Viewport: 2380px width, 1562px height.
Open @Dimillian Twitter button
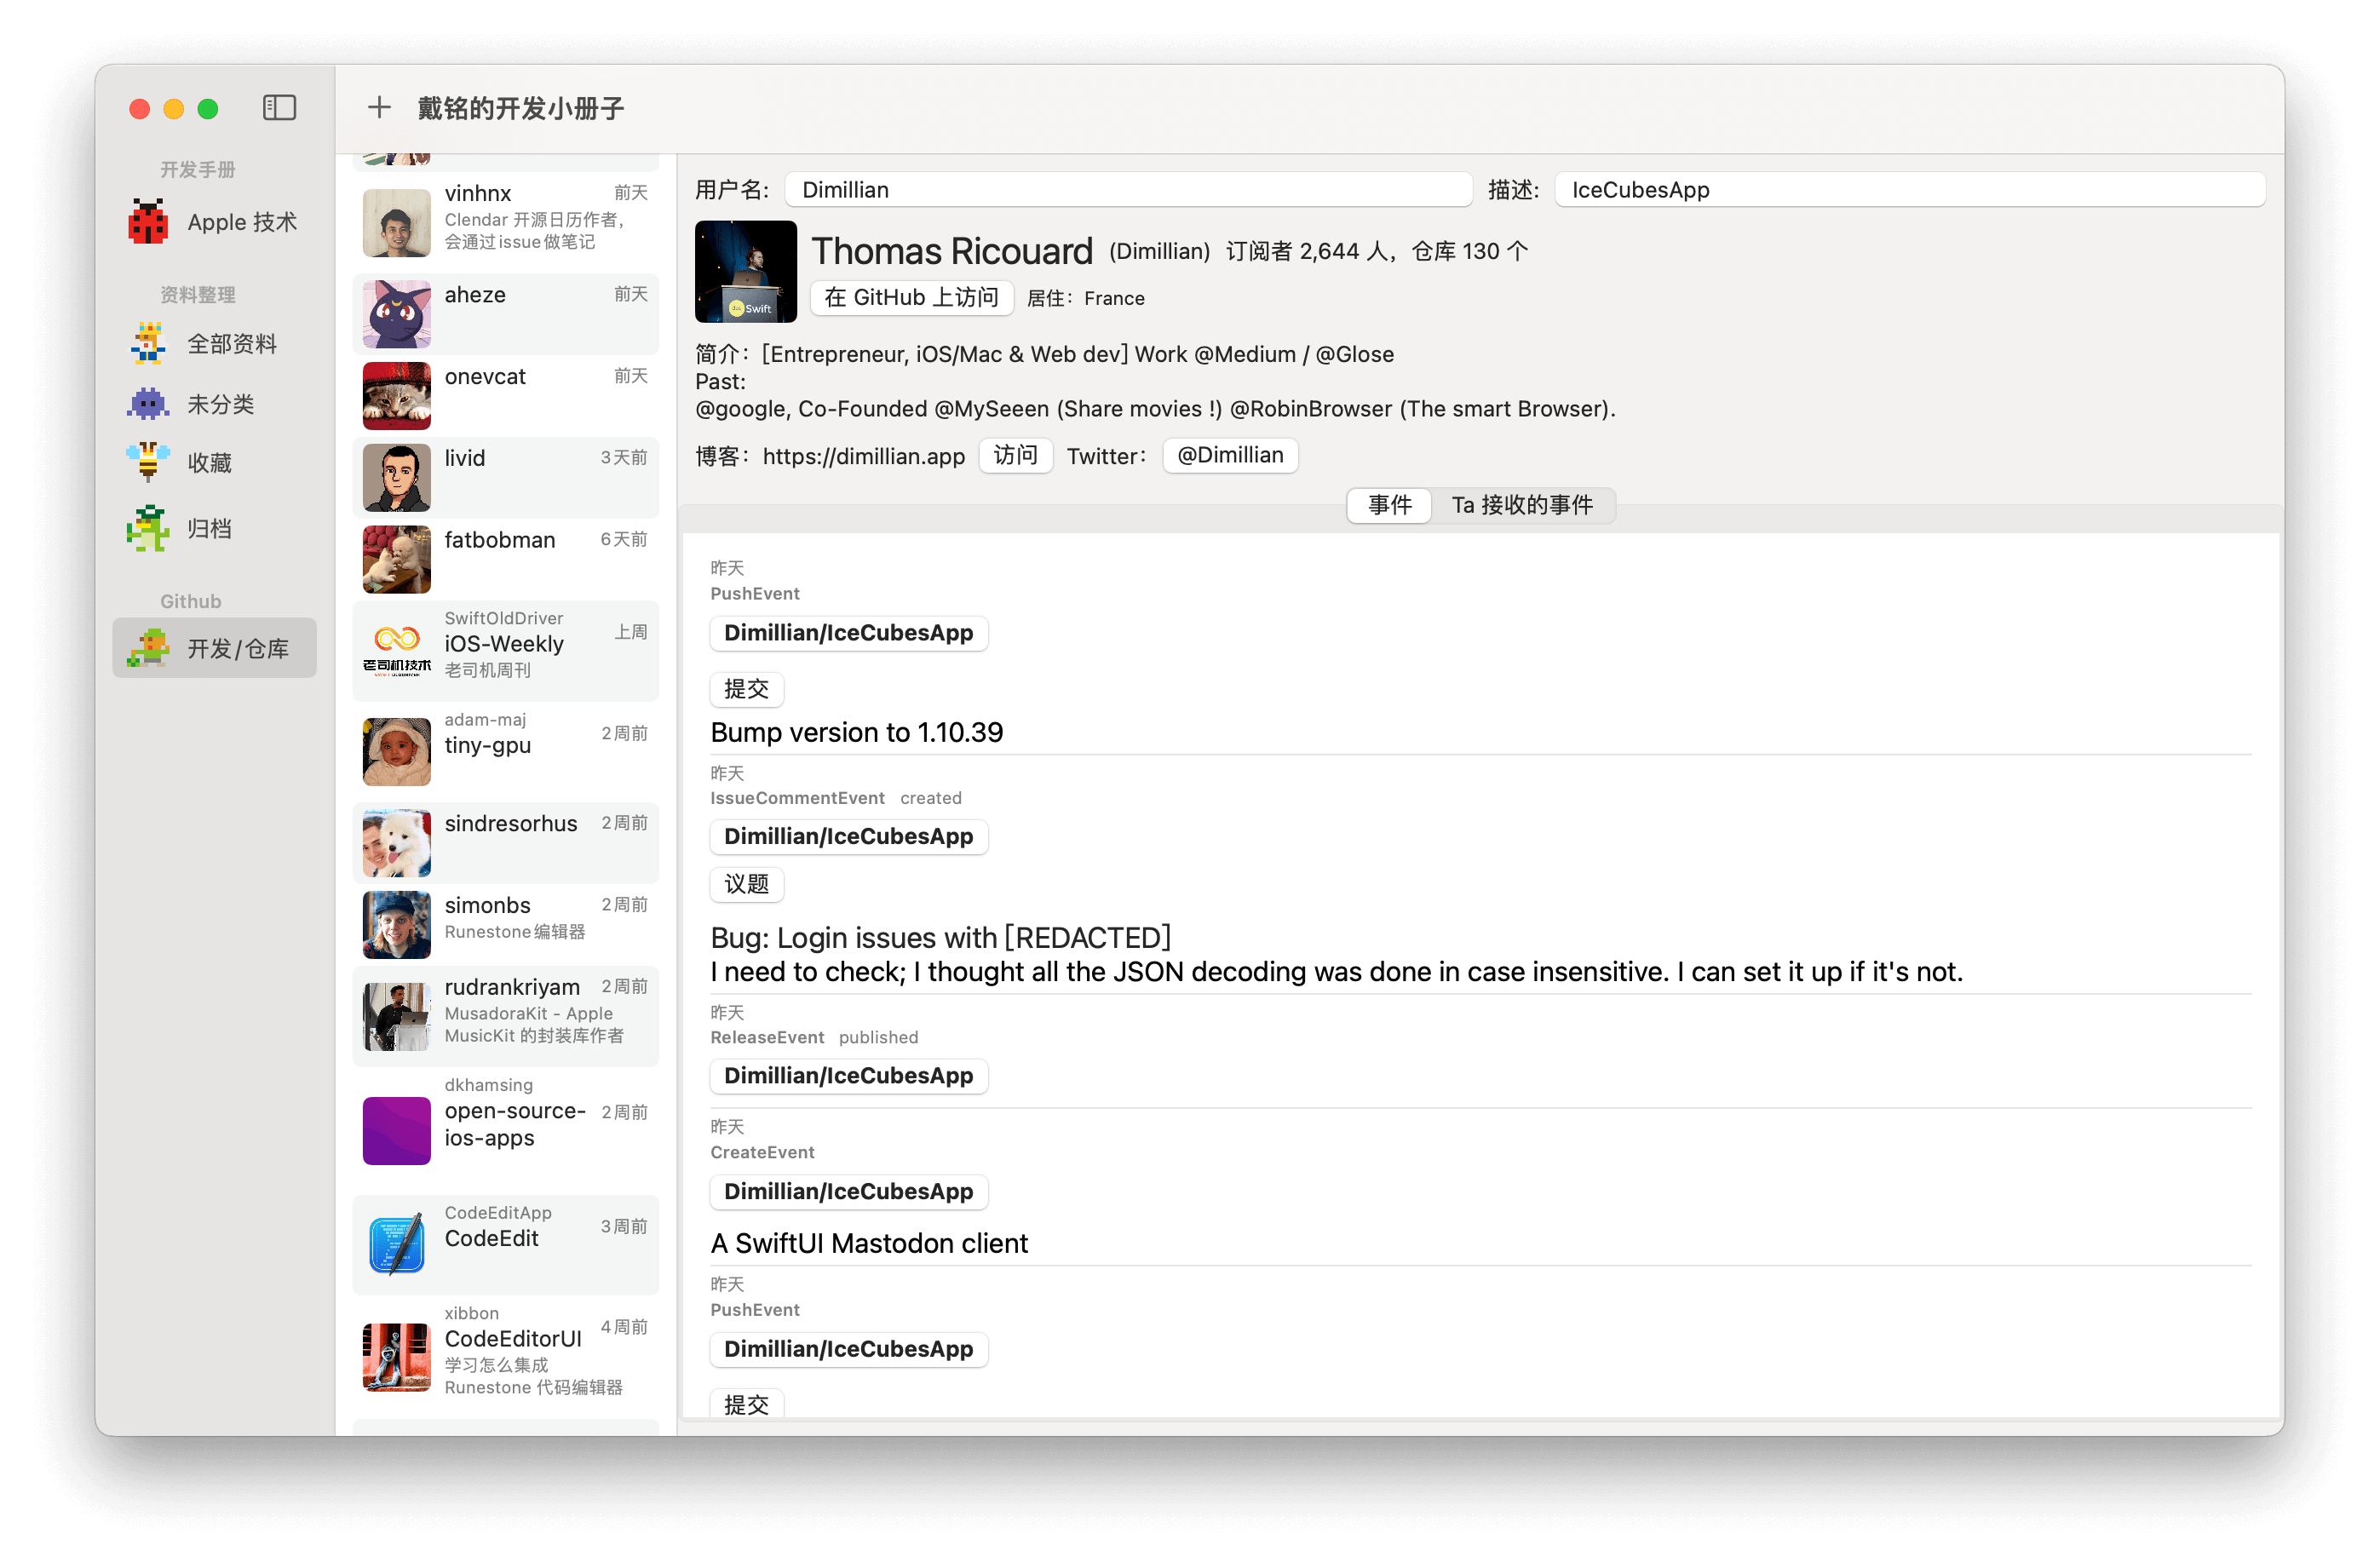click(1230, 455)
